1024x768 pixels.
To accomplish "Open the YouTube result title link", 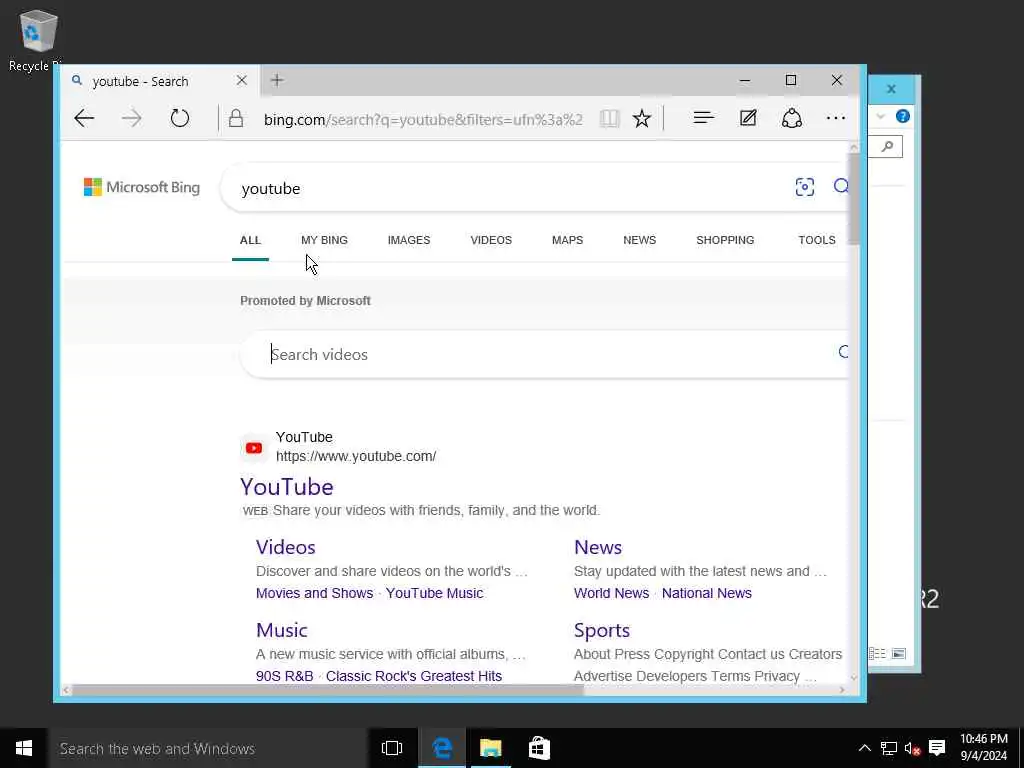I will [x=287, y=487].
